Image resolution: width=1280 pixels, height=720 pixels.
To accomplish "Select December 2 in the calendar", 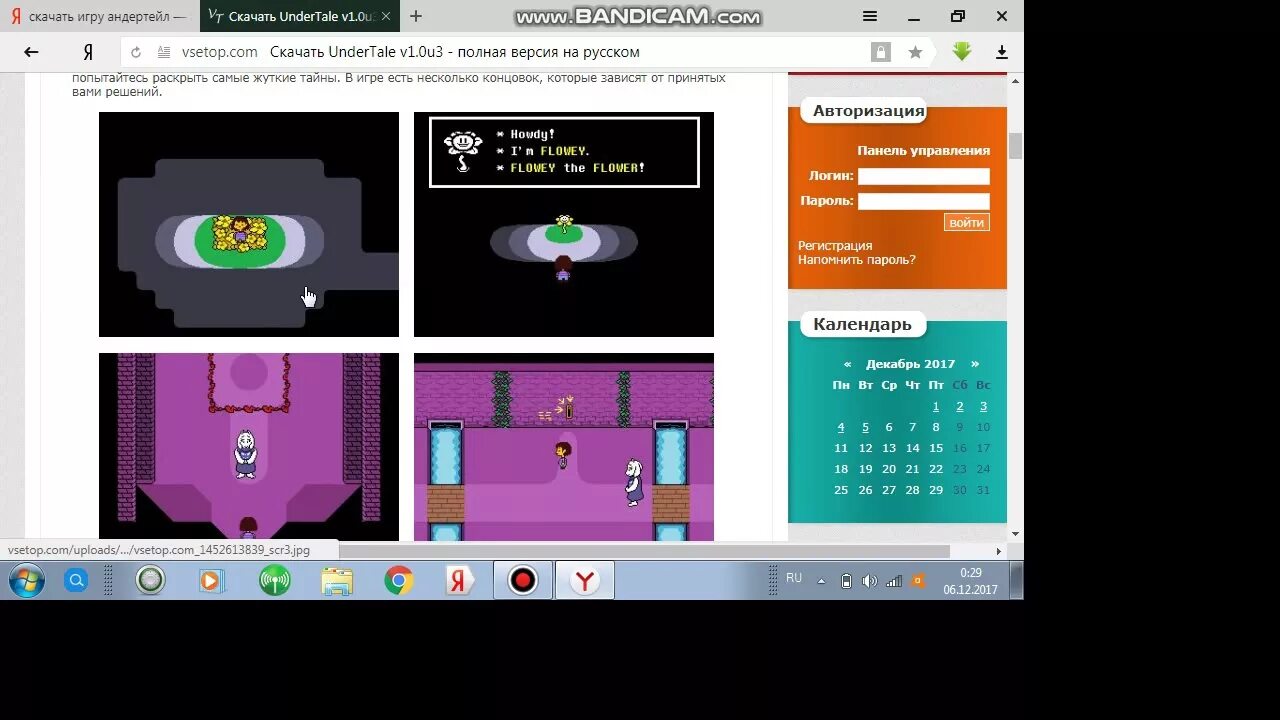I will tap(960, 406).
